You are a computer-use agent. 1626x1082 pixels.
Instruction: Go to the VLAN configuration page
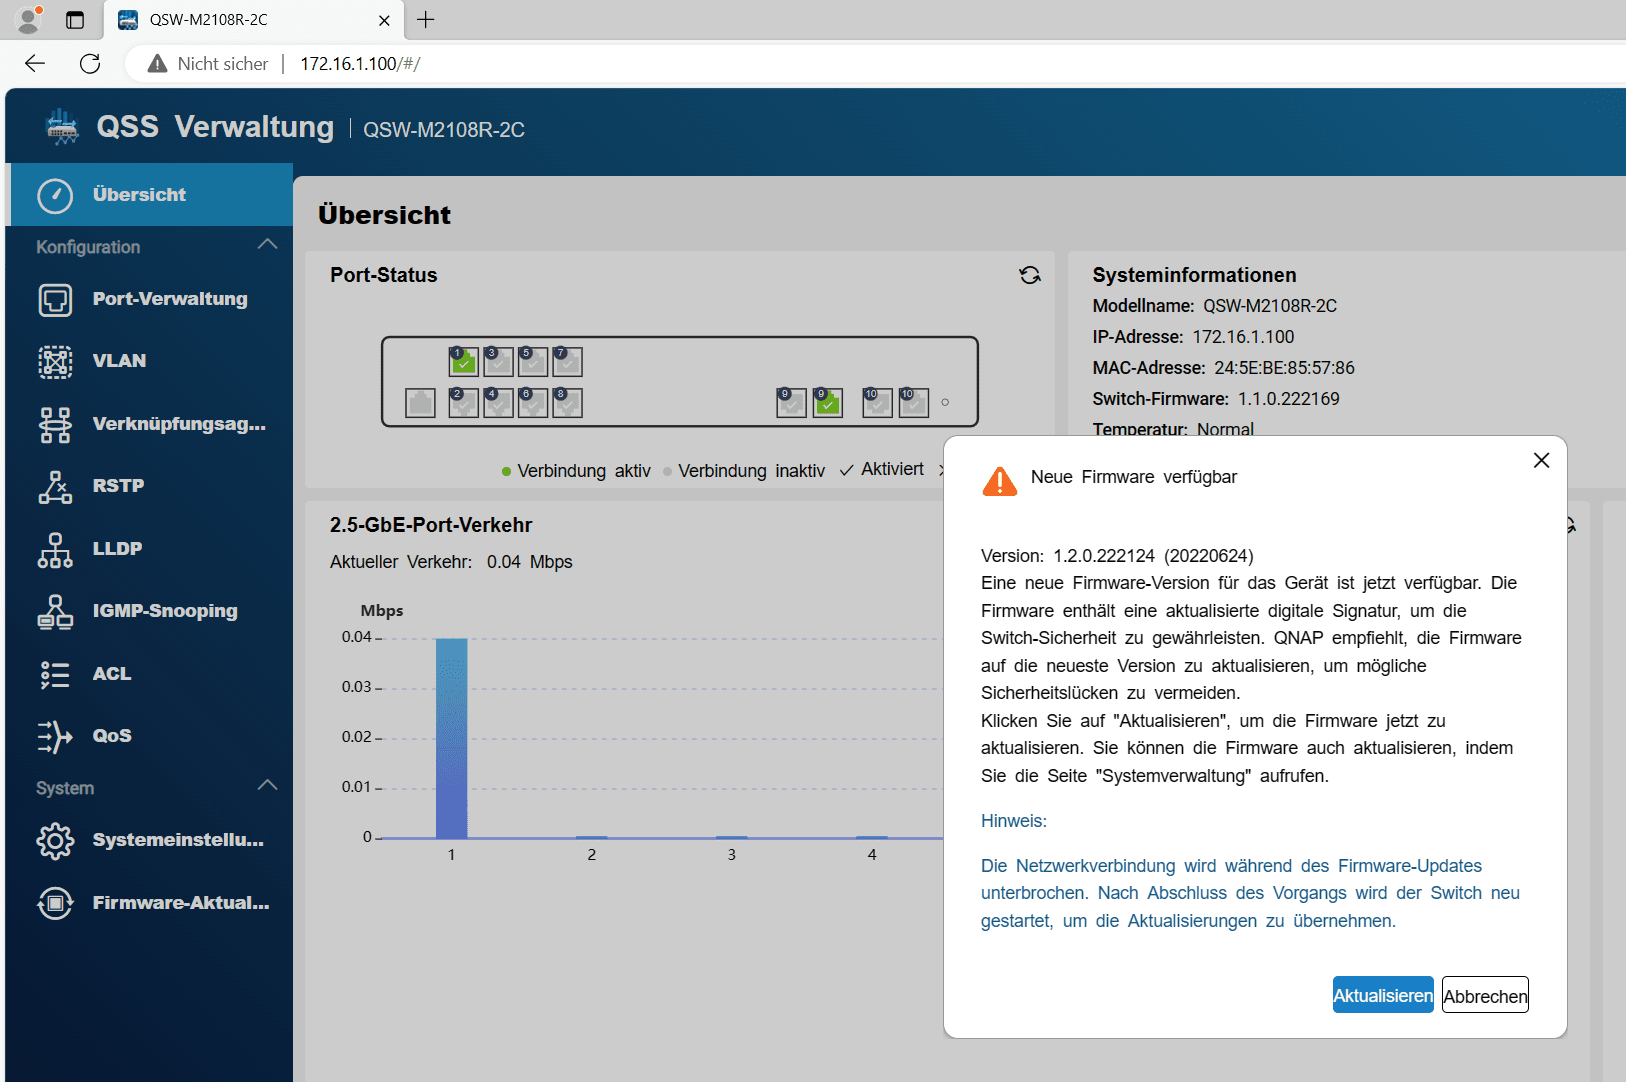point(150,361)
